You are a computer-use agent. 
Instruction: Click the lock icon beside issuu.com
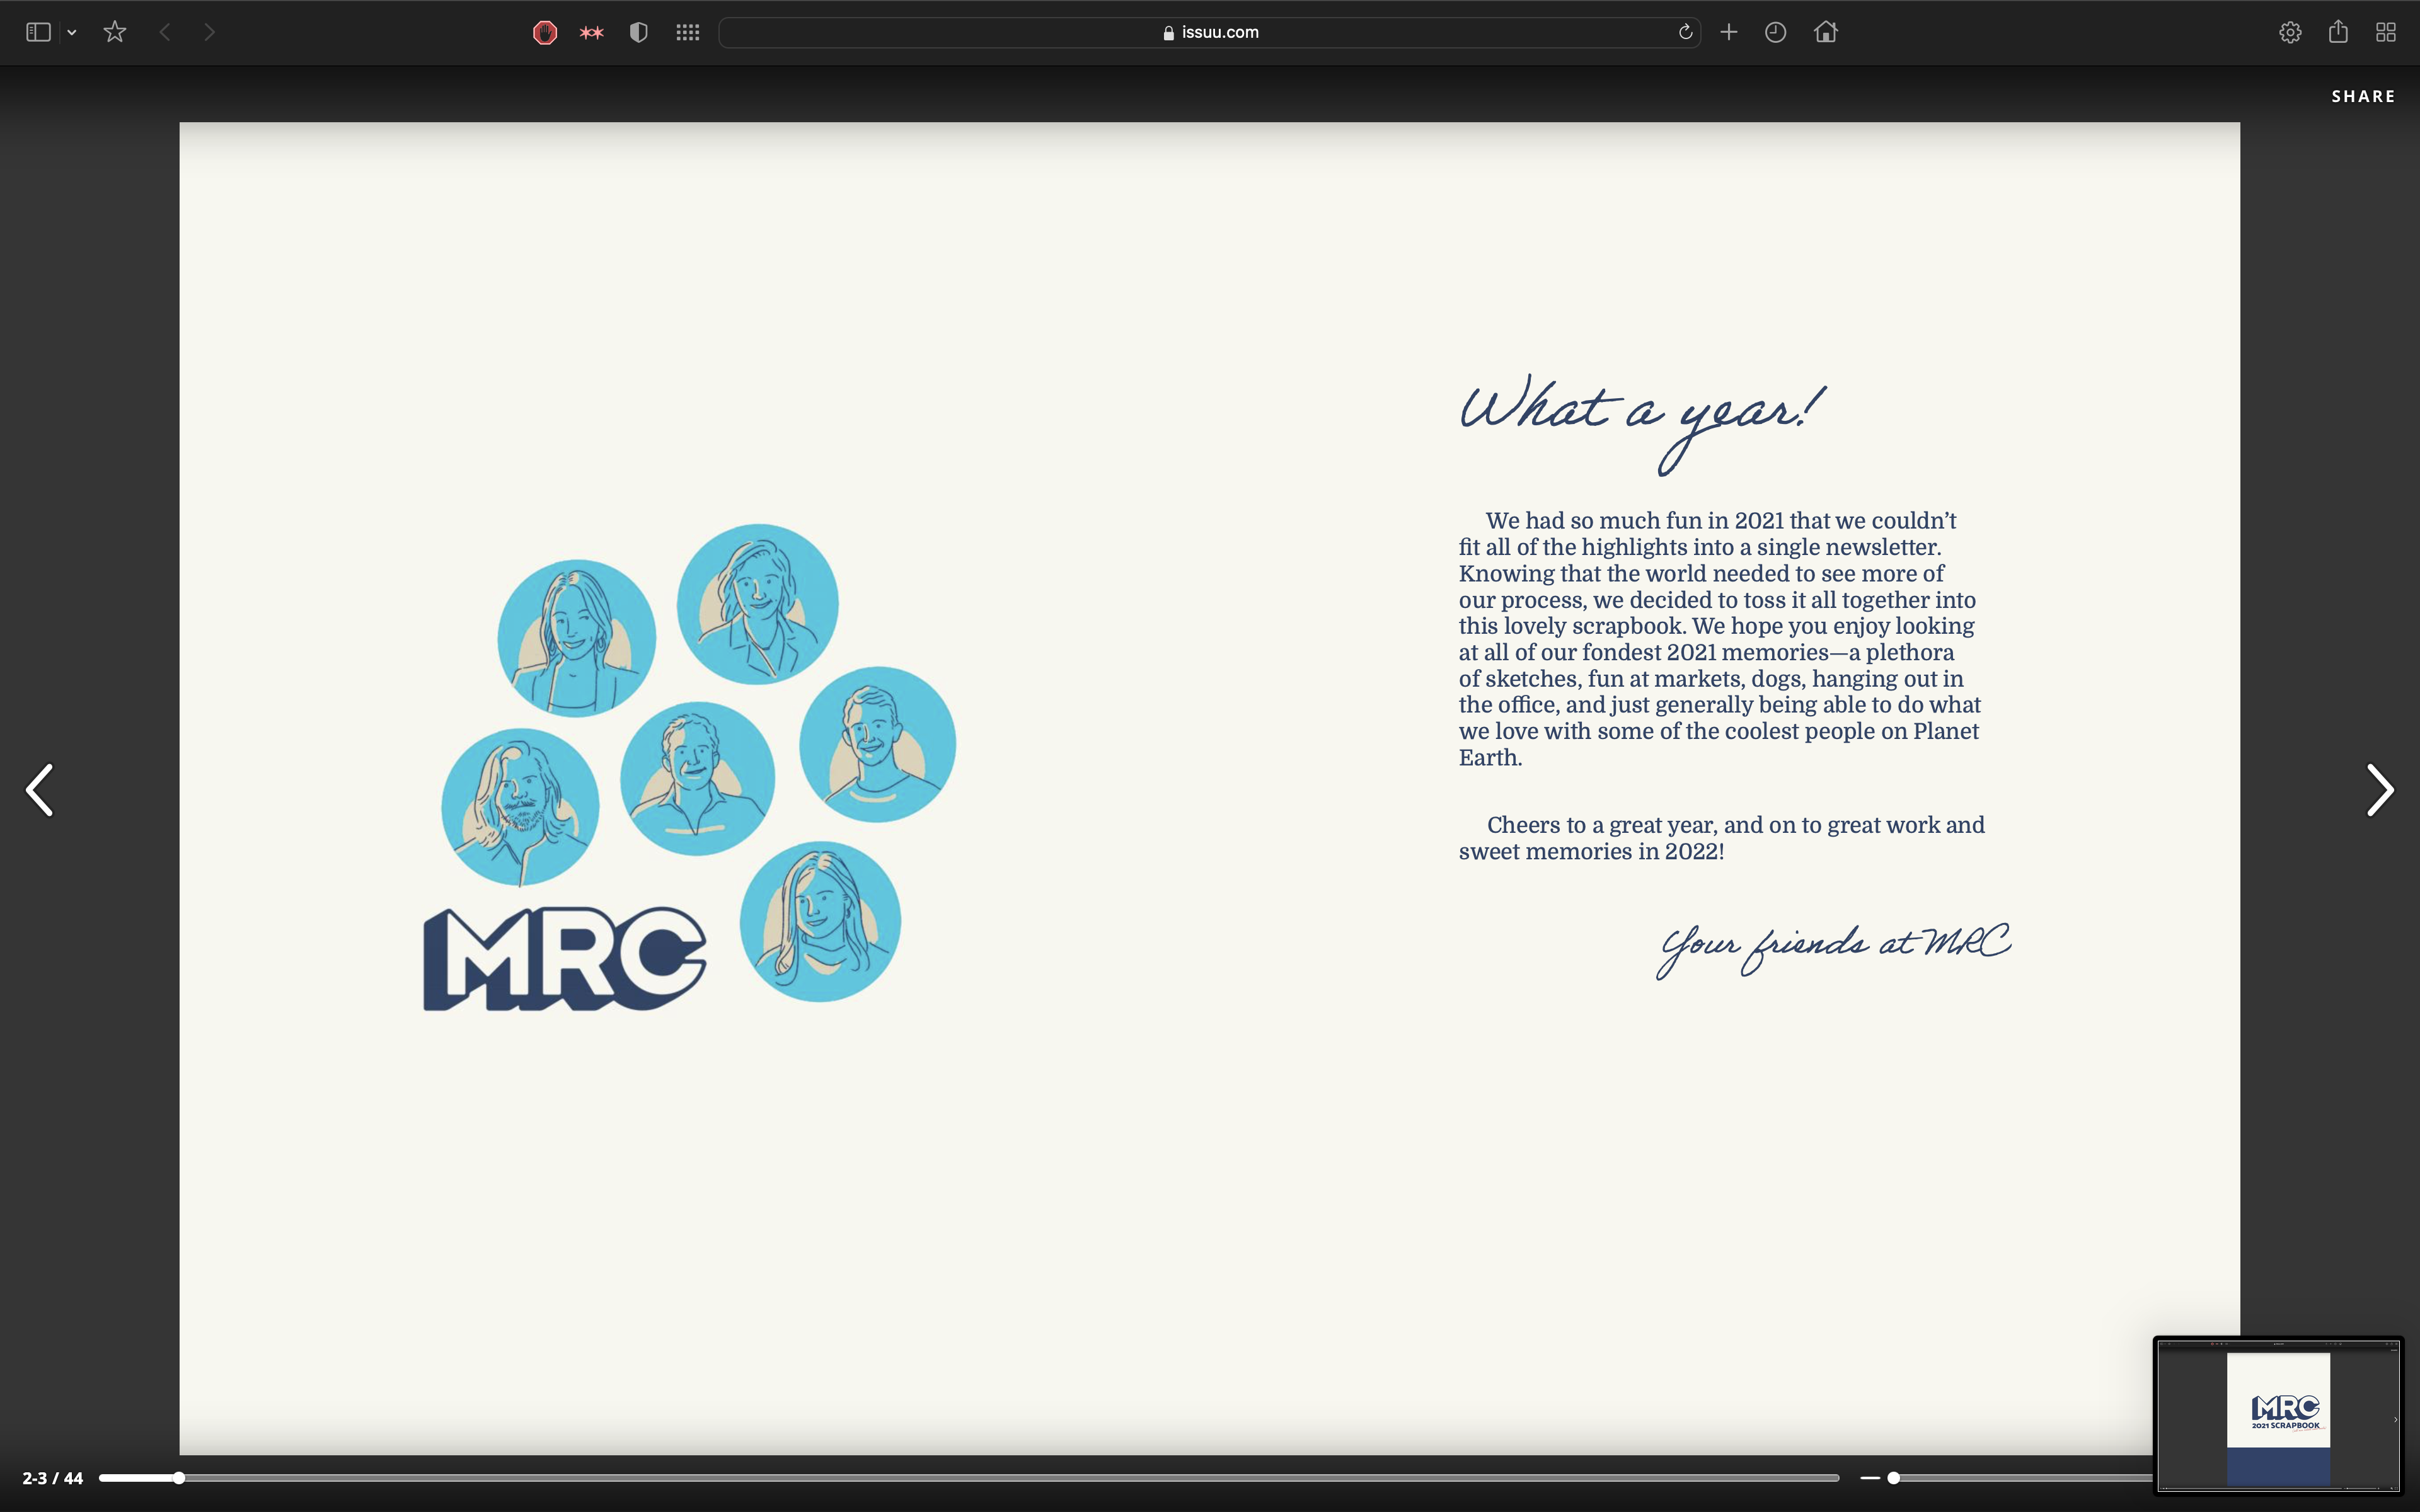1168,33
